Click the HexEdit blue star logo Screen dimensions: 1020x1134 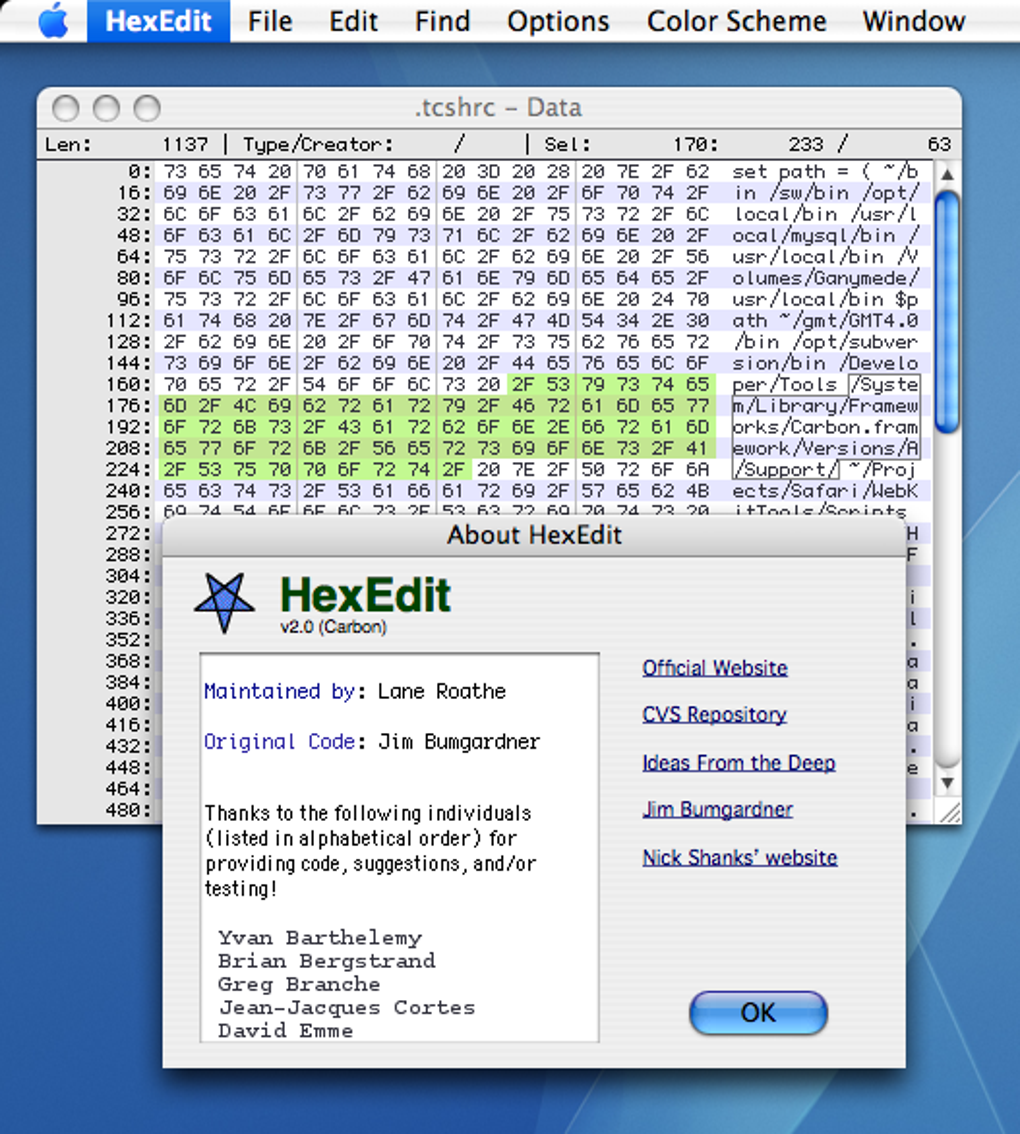[x=224, y=603]
